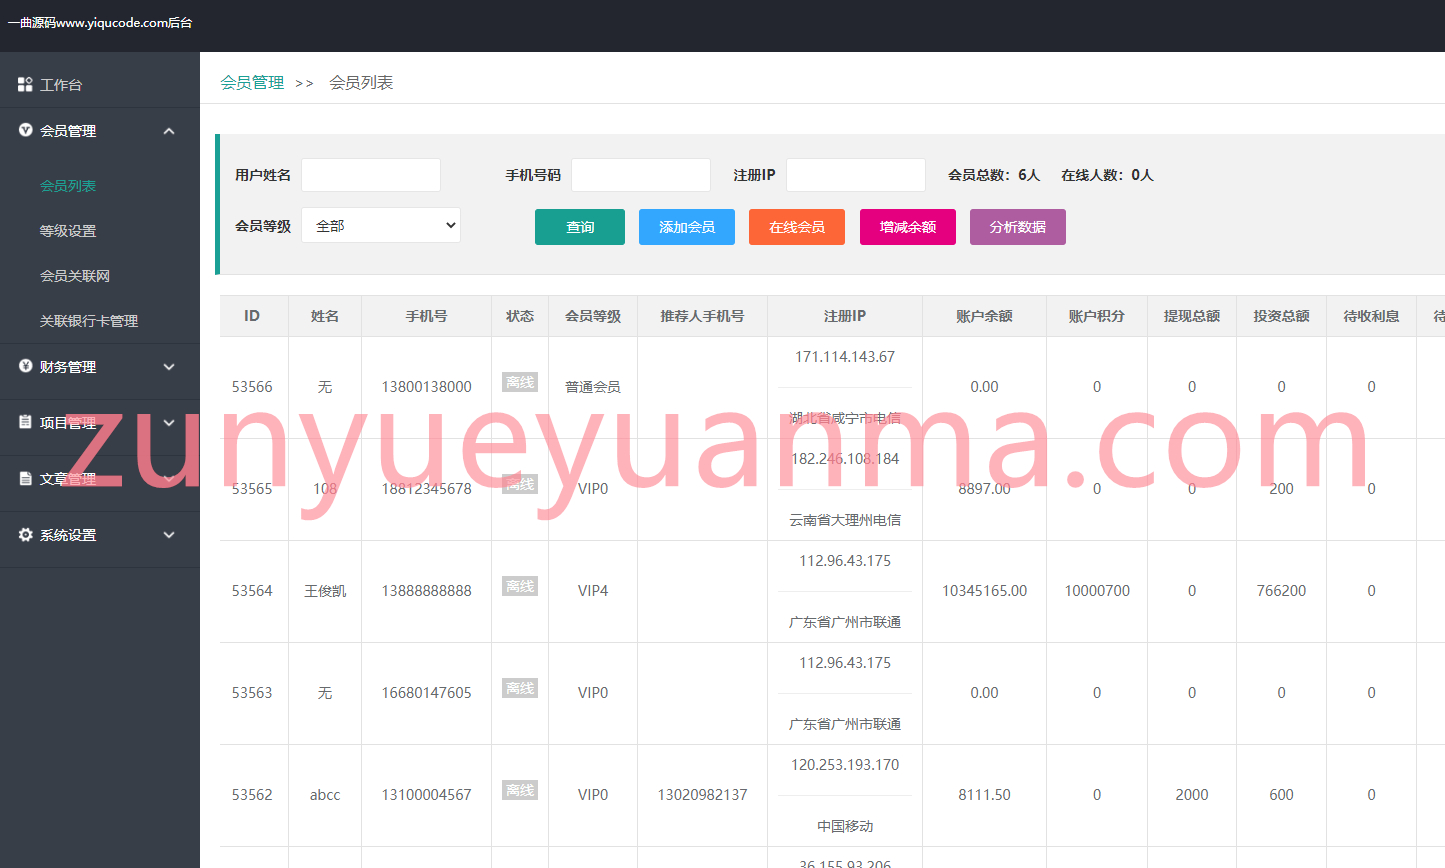Click the 离线 status badge for ID 53566

520,382
